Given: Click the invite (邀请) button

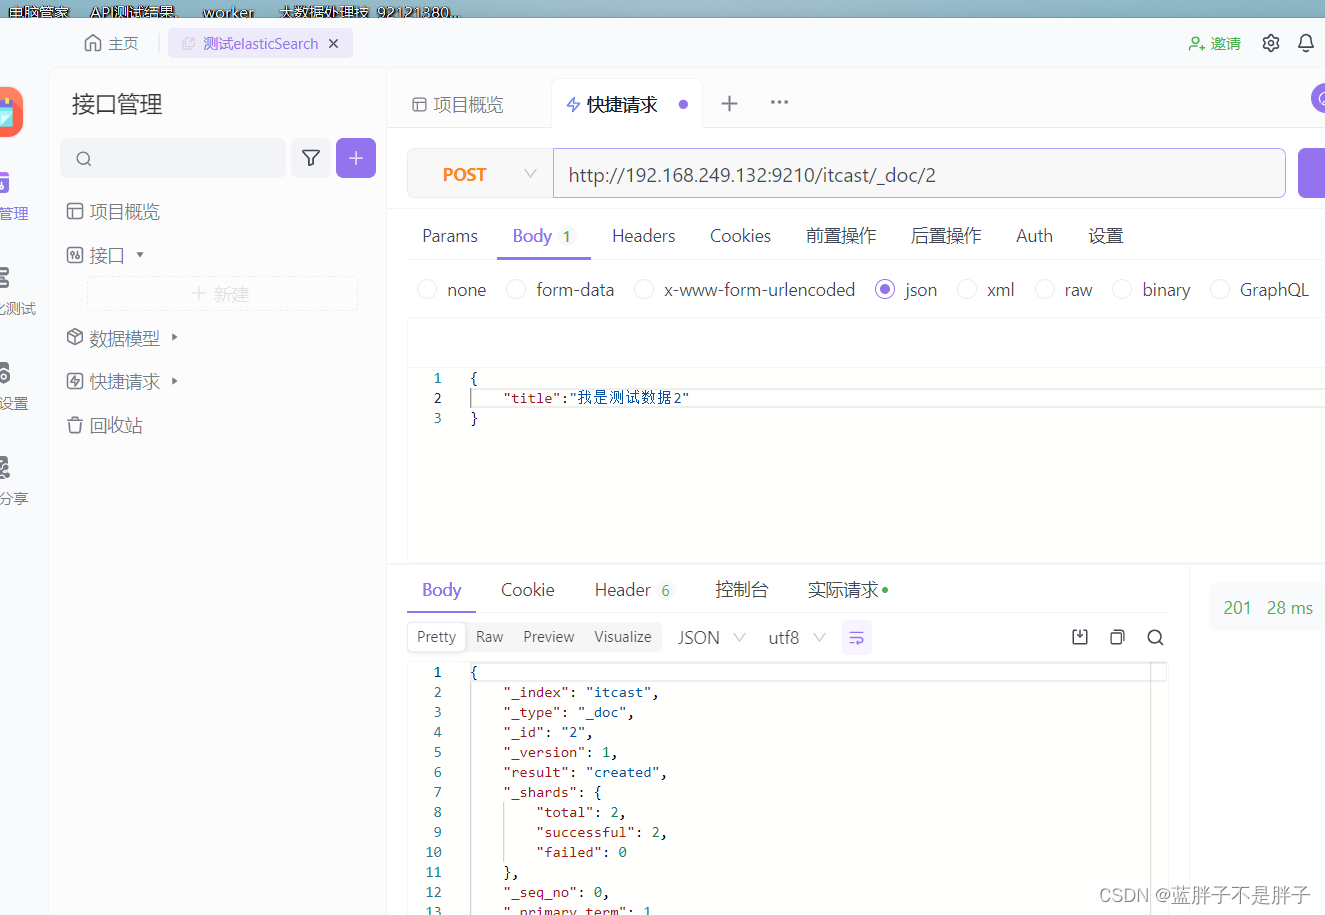Looking at the screenshot, I should click(x=1215, y=43).
